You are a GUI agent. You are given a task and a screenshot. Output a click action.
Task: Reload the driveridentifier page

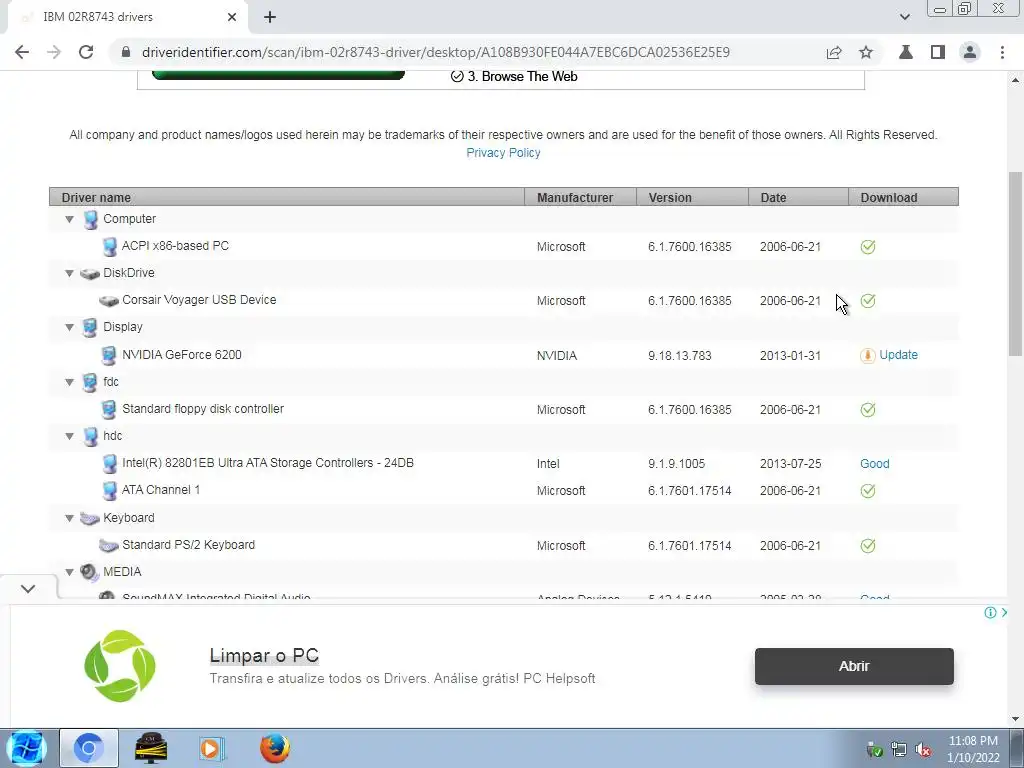pyautogui.click(x=86, y=52)
